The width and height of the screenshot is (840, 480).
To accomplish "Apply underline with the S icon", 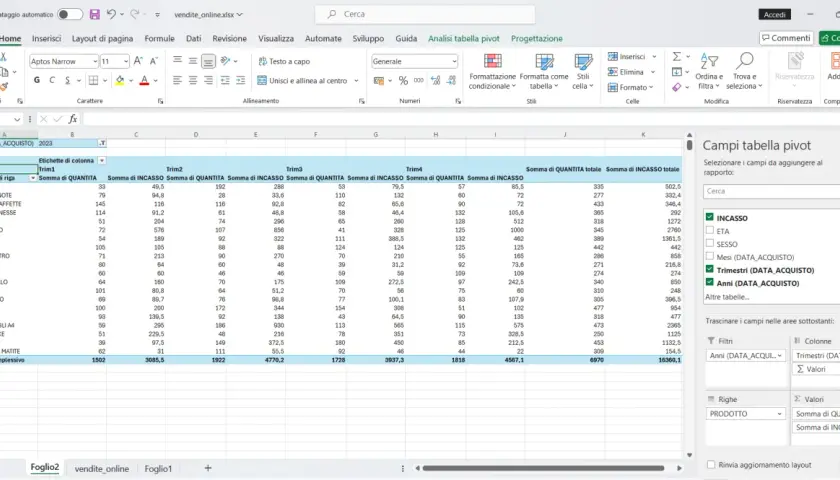I will coord(68,80).
